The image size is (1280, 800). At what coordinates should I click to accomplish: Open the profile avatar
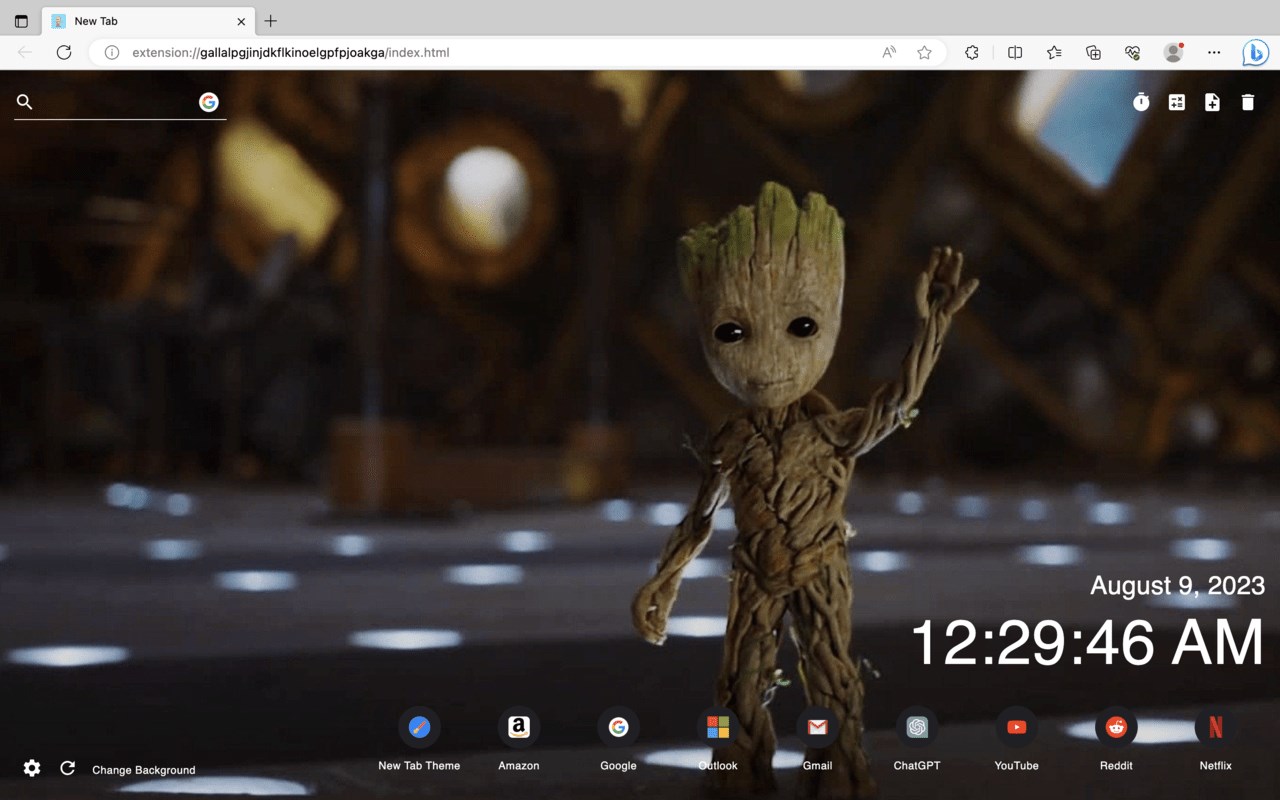(1174, 52)
